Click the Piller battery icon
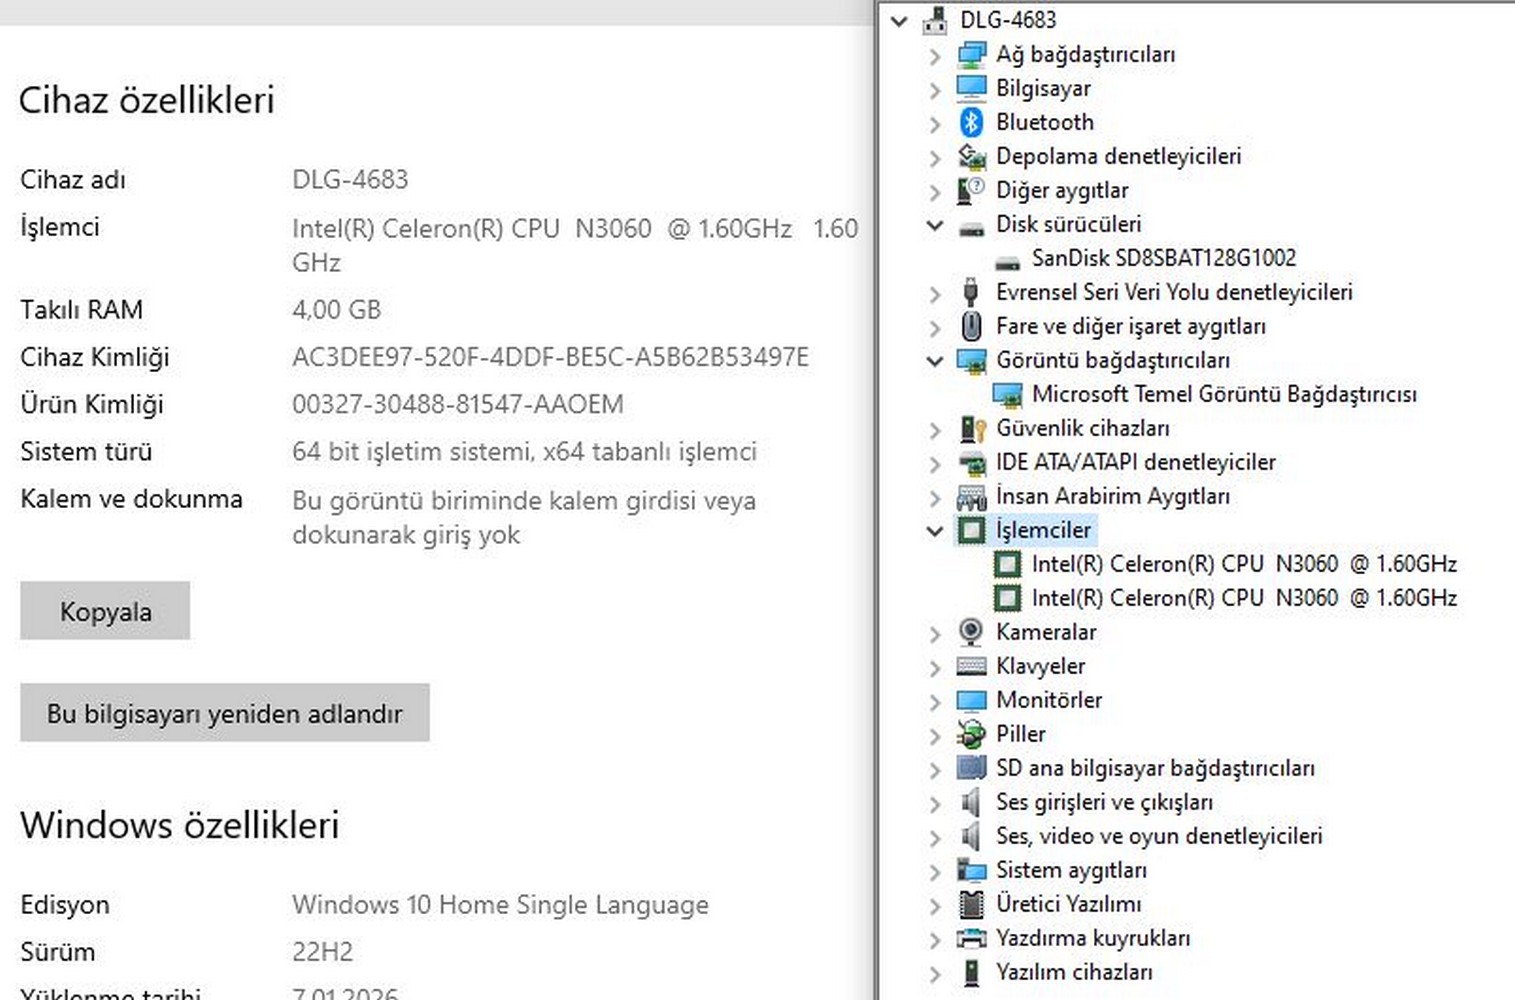 [x=970, y=734]
